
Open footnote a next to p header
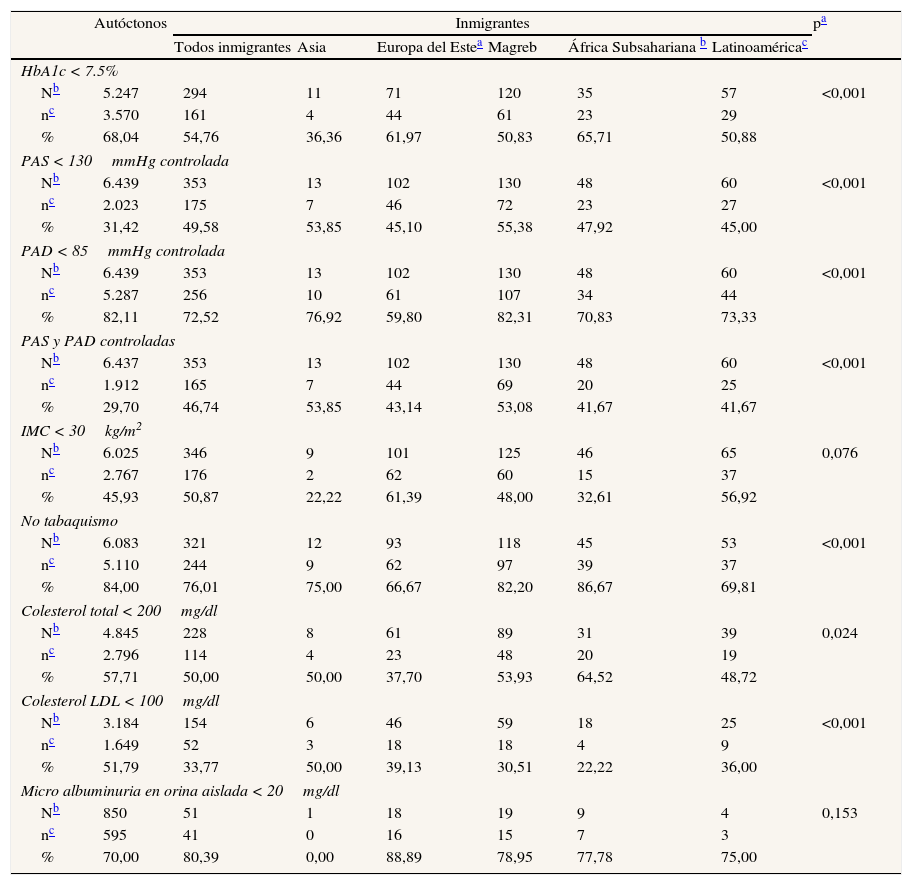point(823,19)
